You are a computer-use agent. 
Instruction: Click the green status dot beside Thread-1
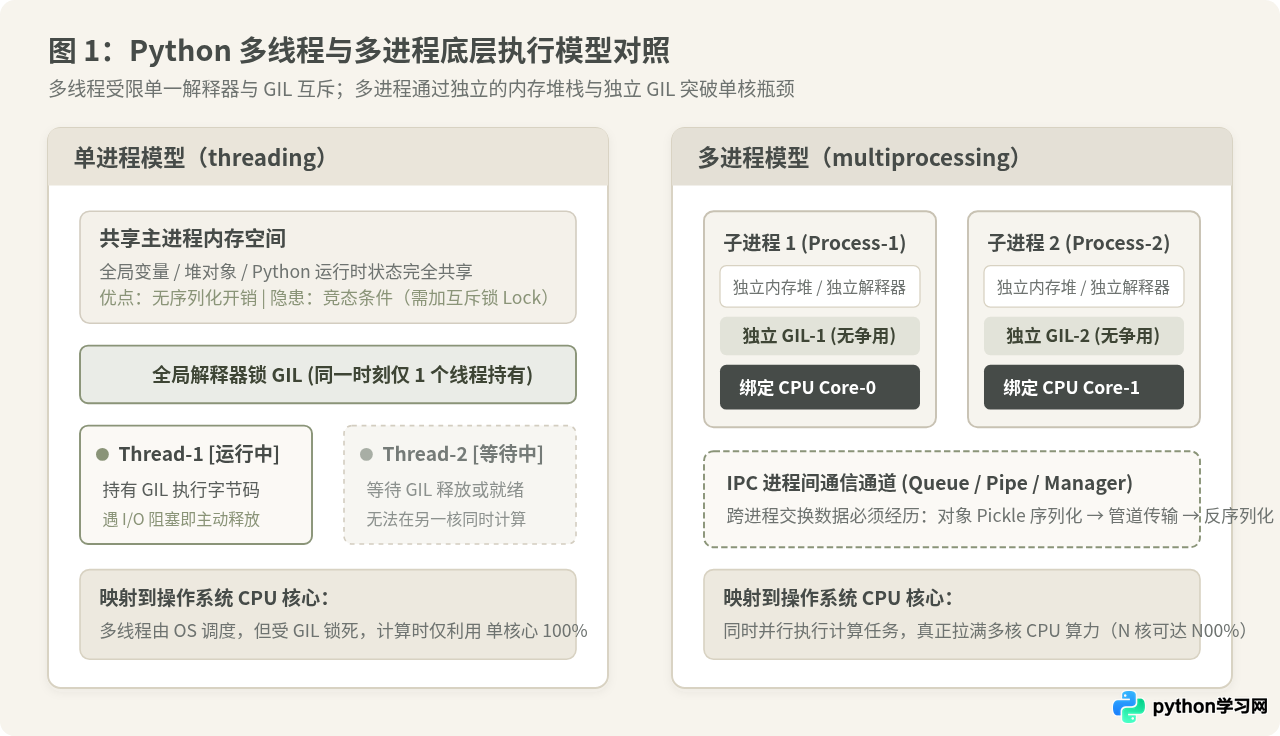102,454
